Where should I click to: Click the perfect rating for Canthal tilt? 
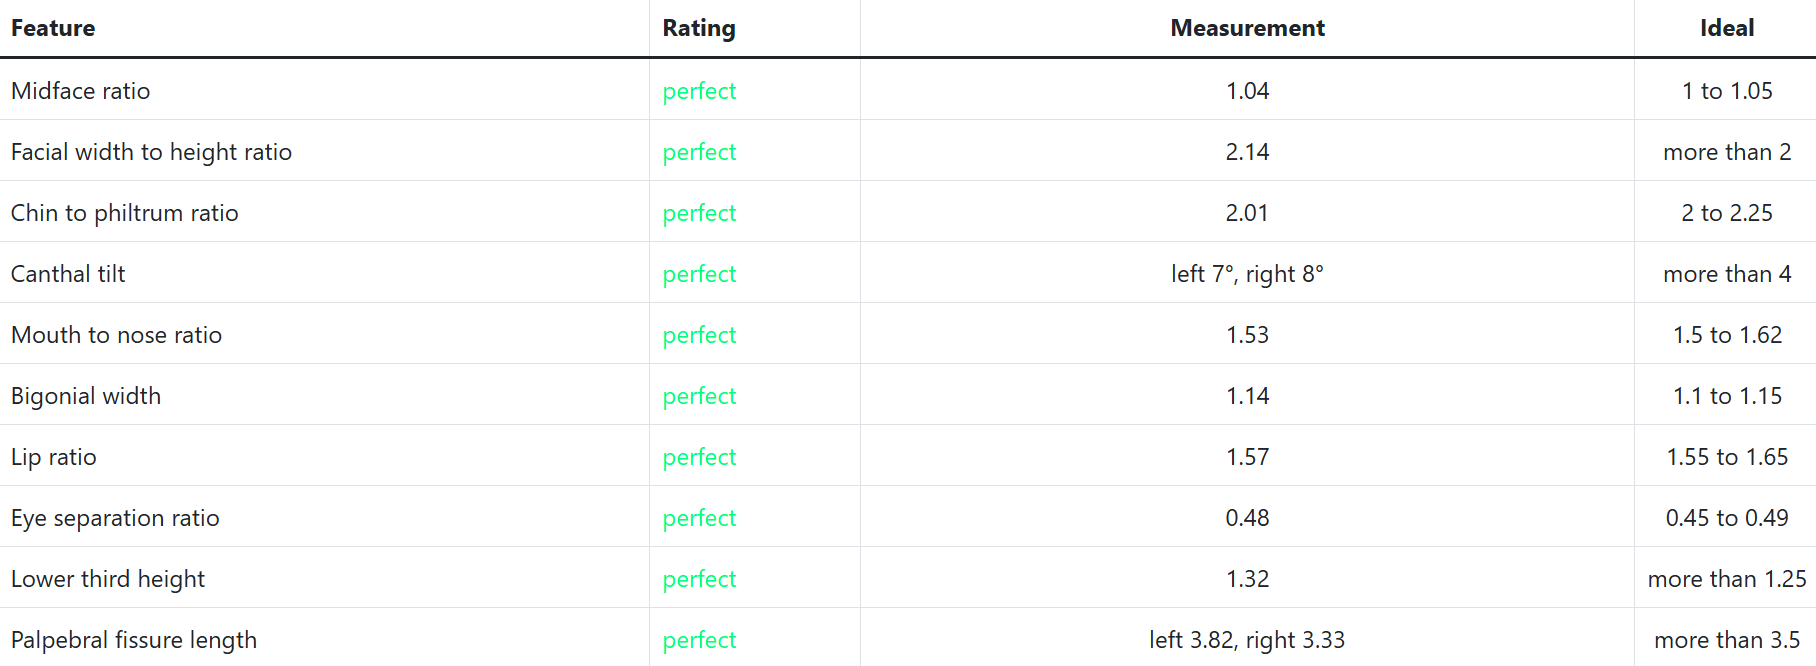699,274
